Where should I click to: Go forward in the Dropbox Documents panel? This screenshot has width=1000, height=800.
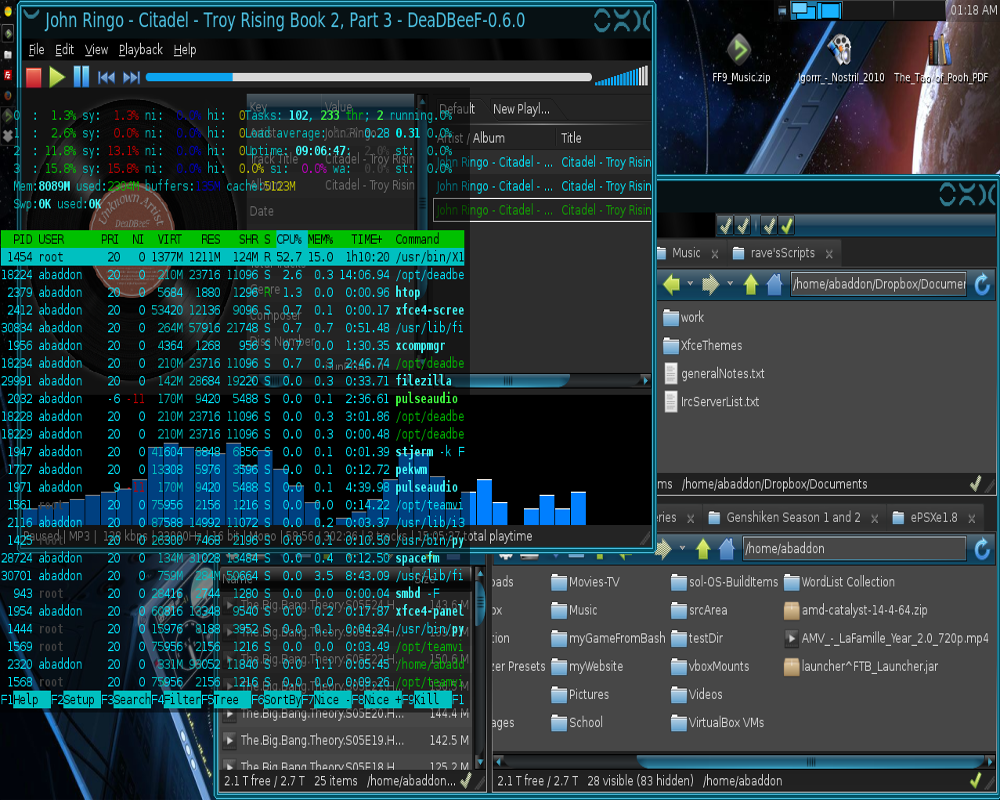(x=710, y=284)
